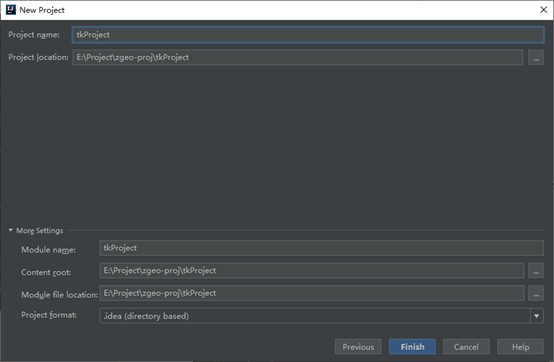Open Help for New Project
The image size is (554, 362).
pos(520,347)
